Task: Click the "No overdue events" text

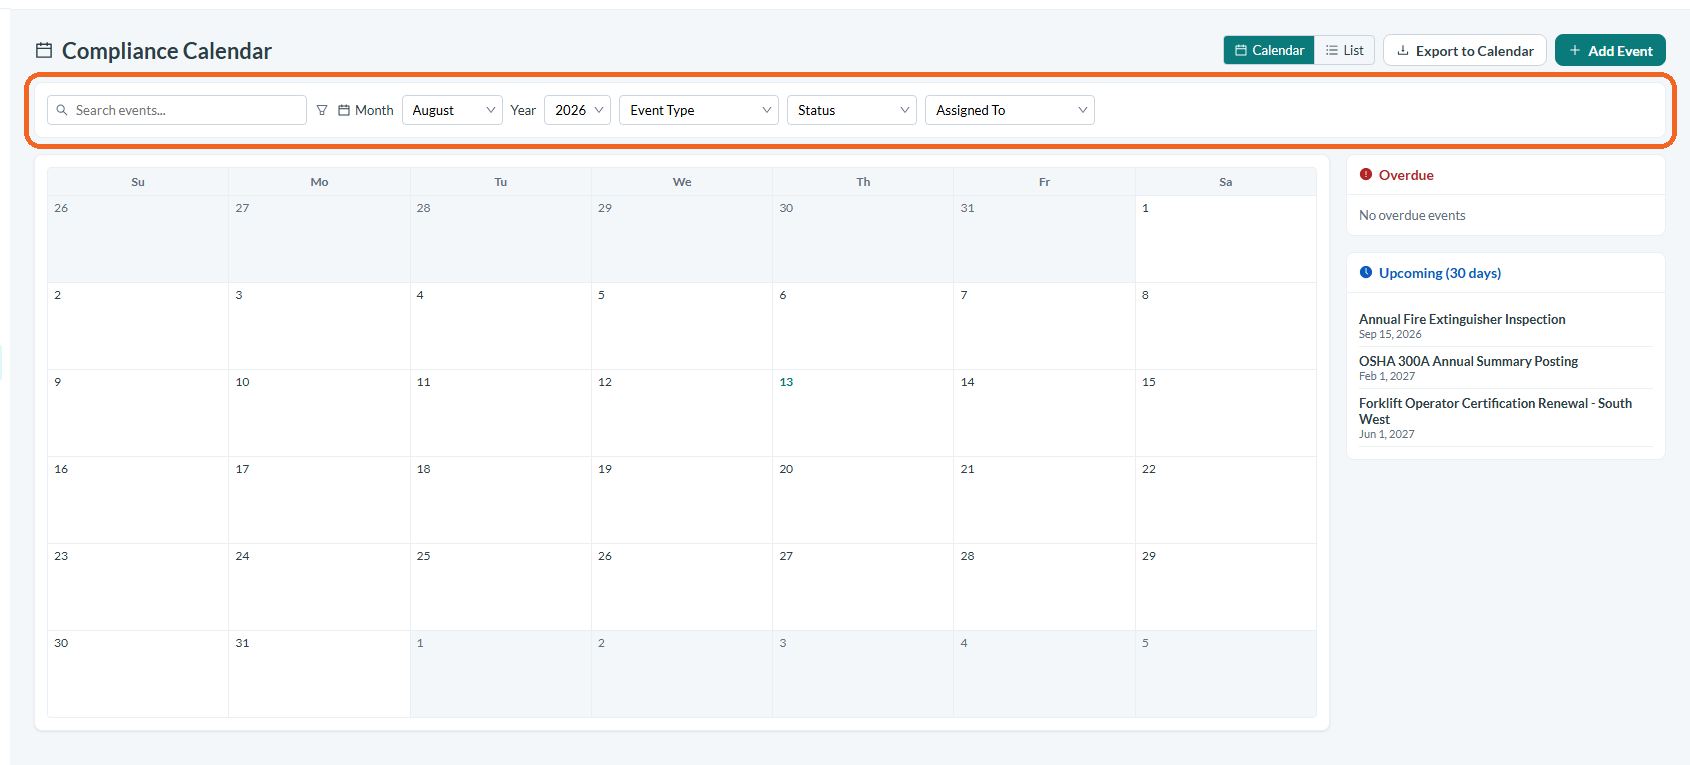Action: (1412, 215)
